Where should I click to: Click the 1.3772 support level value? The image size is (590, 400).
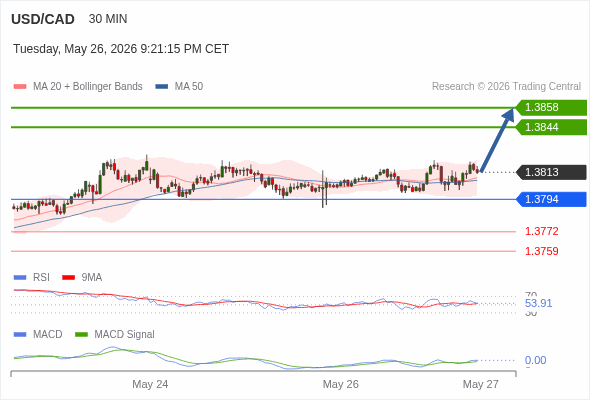[x=541, y=231]
